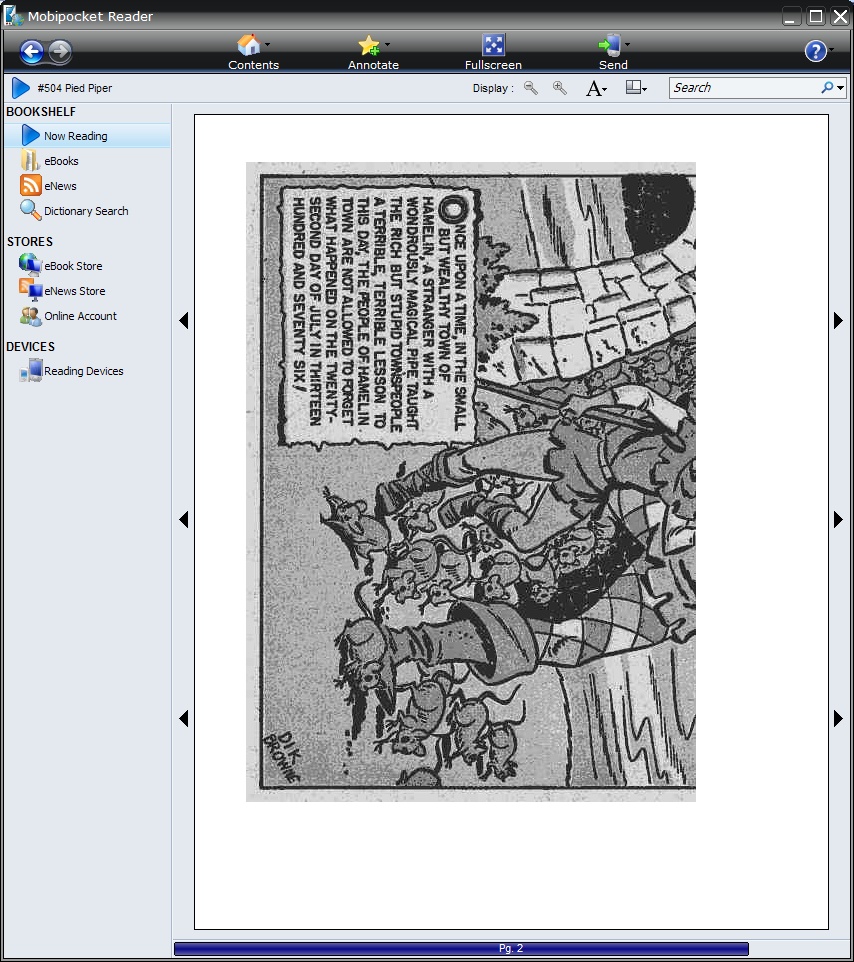854x962 pixels.
Task: Click the zoom in magnifier icon
Action: point(560,88)
